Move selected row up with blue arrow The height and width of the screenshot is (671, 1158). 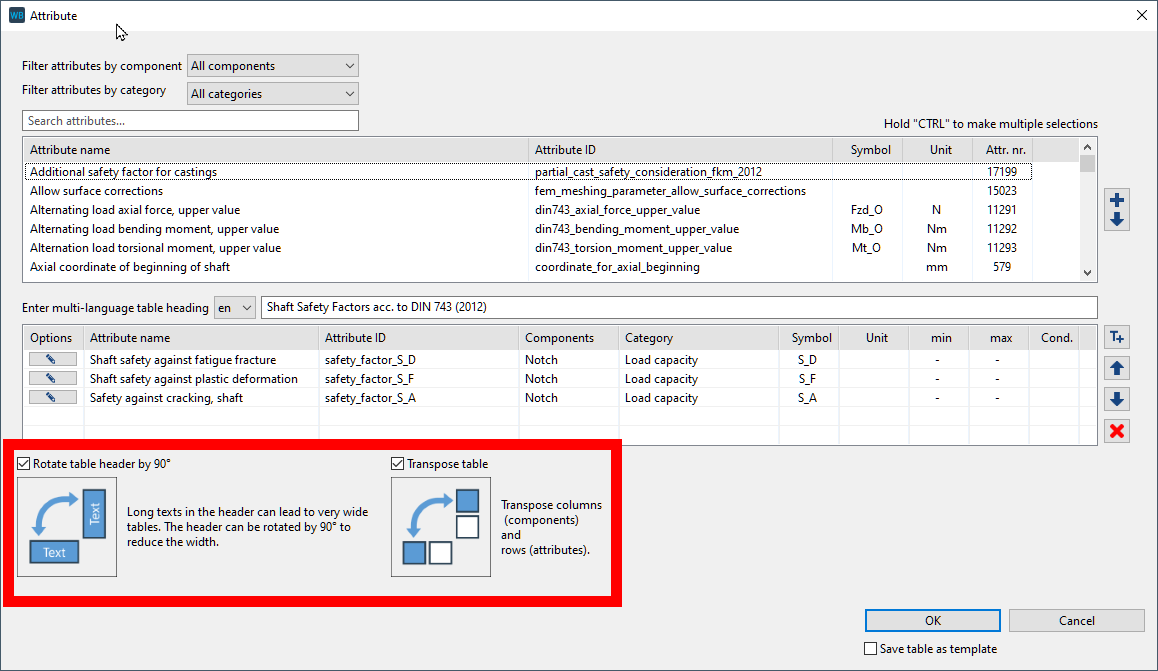pyautogui.click(x=1117, y=369)
